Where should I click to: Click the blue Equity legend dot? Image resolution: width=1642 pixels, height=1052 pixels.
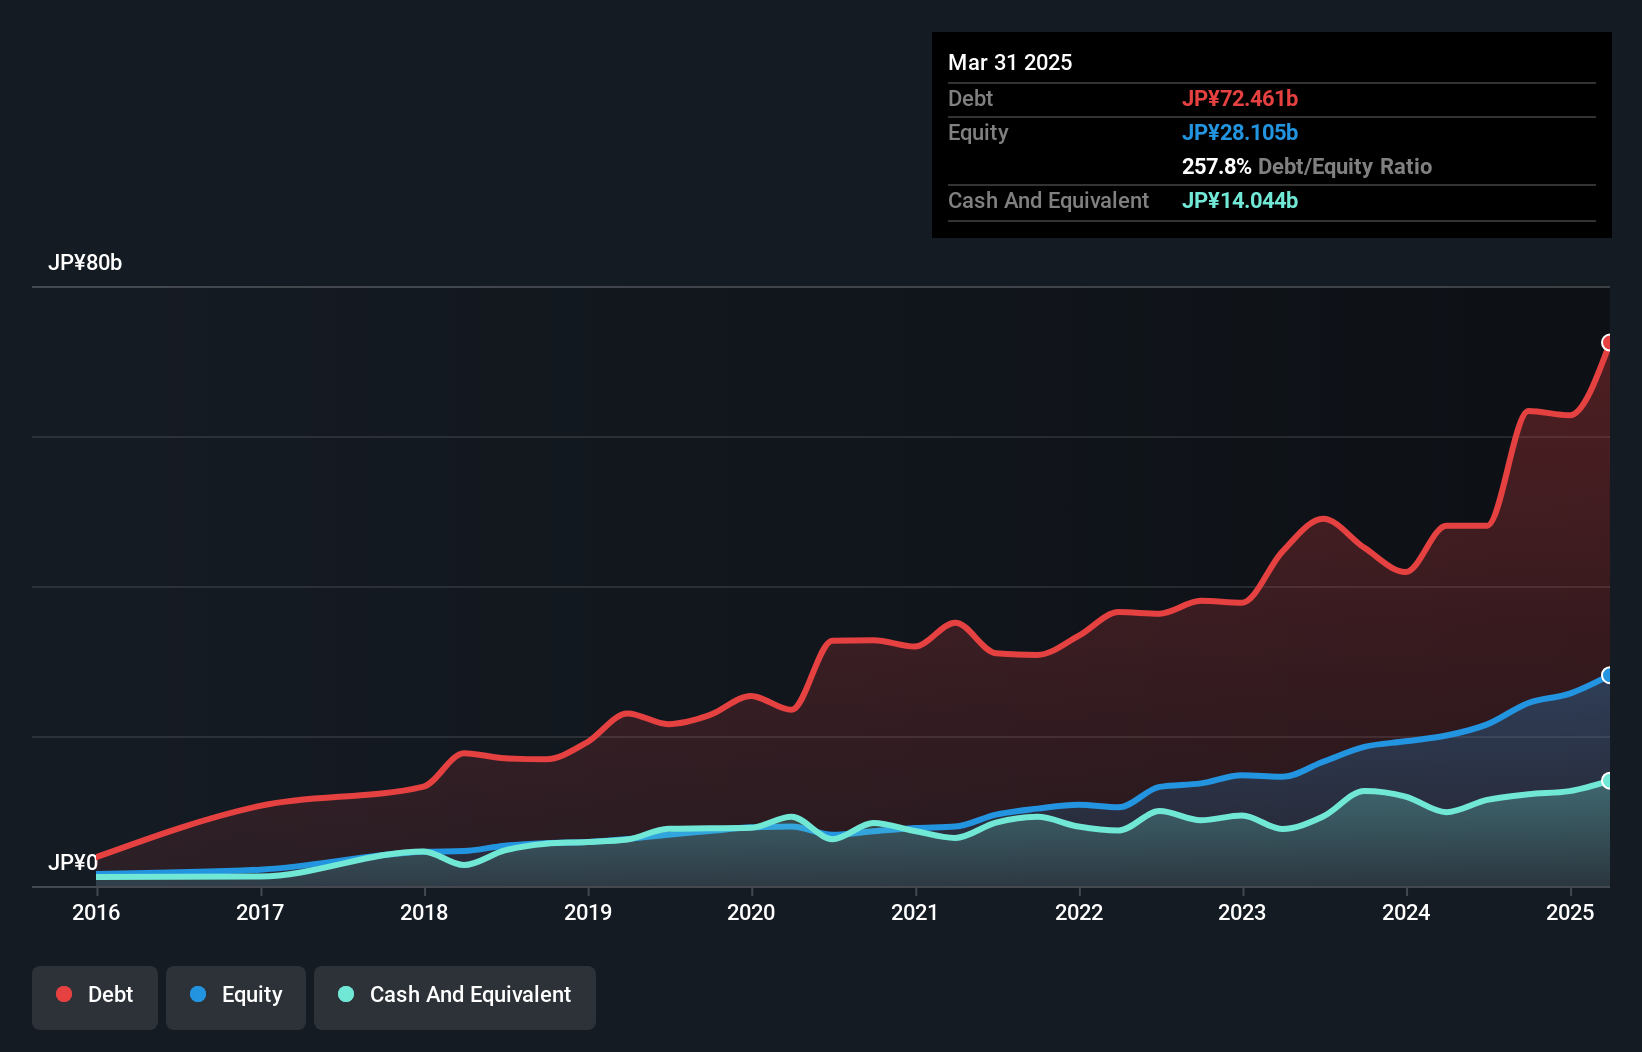198,994
